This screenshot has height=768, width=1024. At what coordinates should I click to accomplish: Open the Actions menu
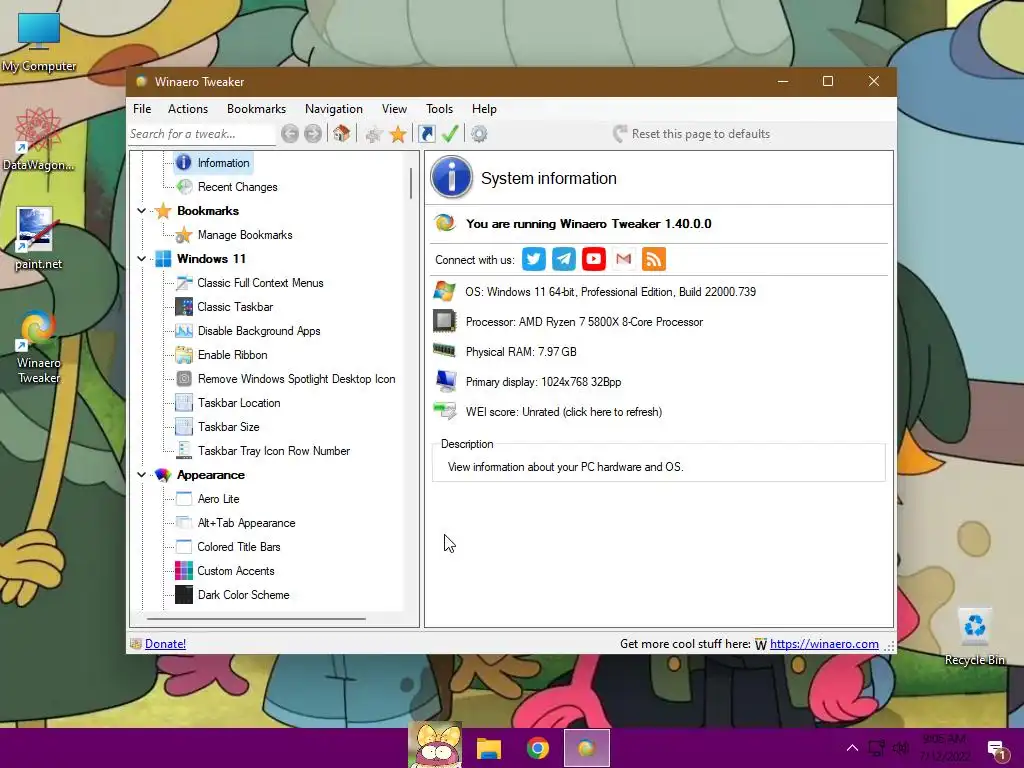pos(187,109)
